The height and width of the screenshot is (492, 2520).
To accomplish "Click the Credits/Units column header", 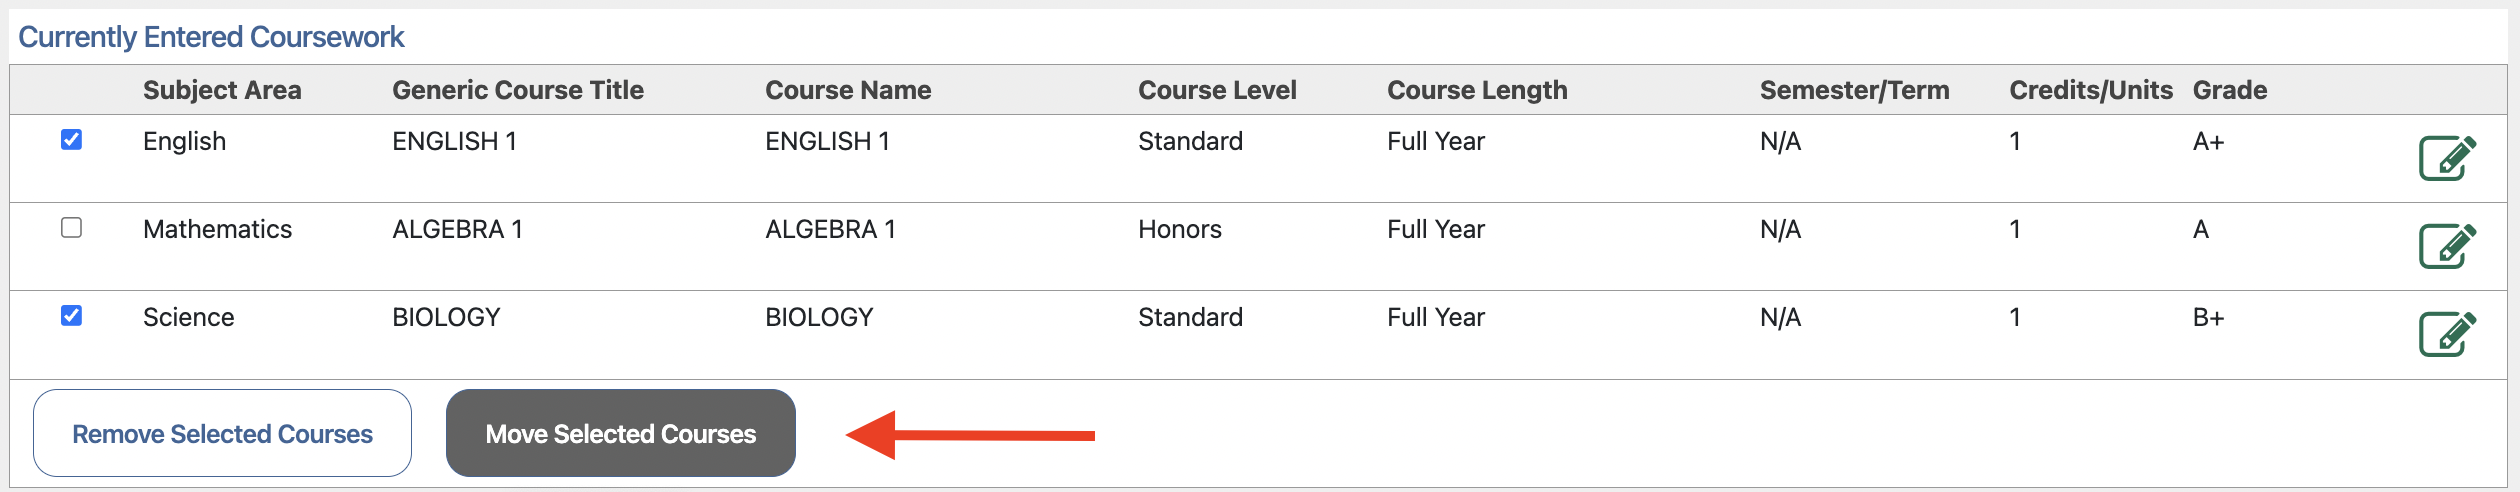I will pyautogui.click(x=2090, y=90).
